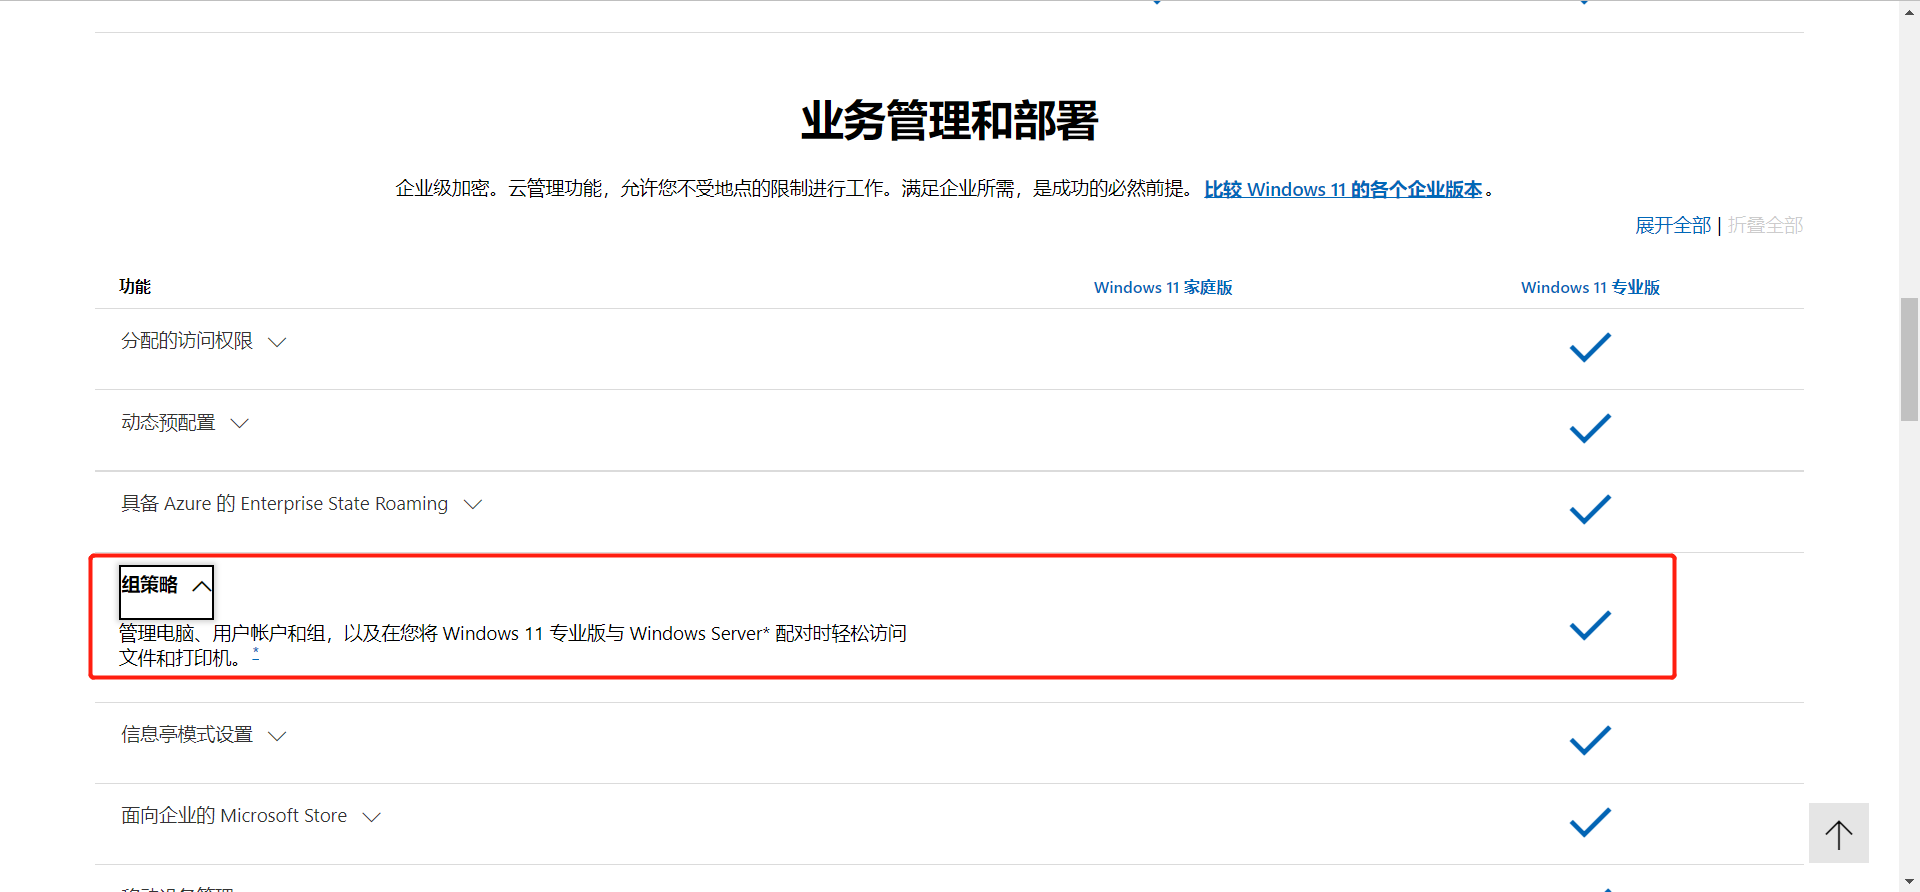Click the scrollbar down arrow
This screenshot has width=1920, height=892.
1909,882
